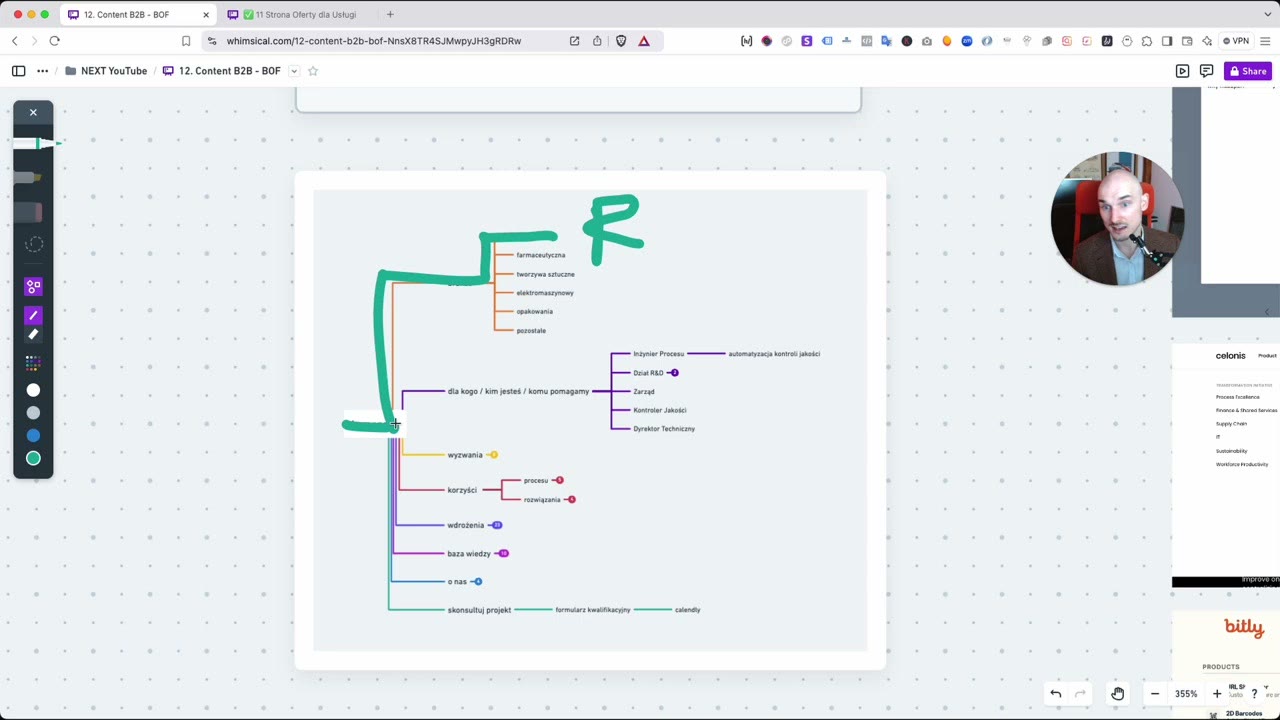Open the Leo AI sparkle icon
This screenshot has width=1280, height=720.
tap(1207, 41)
